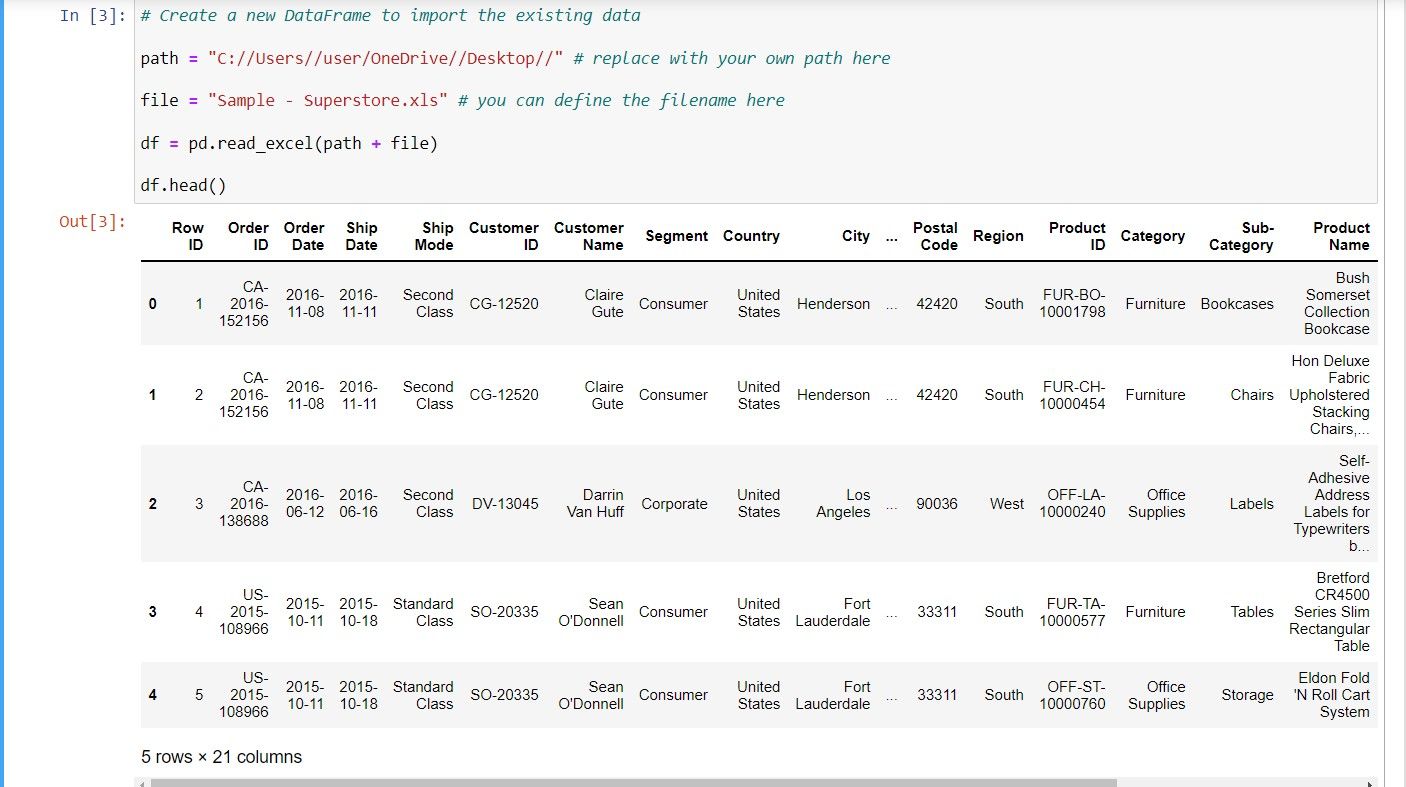
Task: Click the In [3] cell prompt
Action: [93, 16]
